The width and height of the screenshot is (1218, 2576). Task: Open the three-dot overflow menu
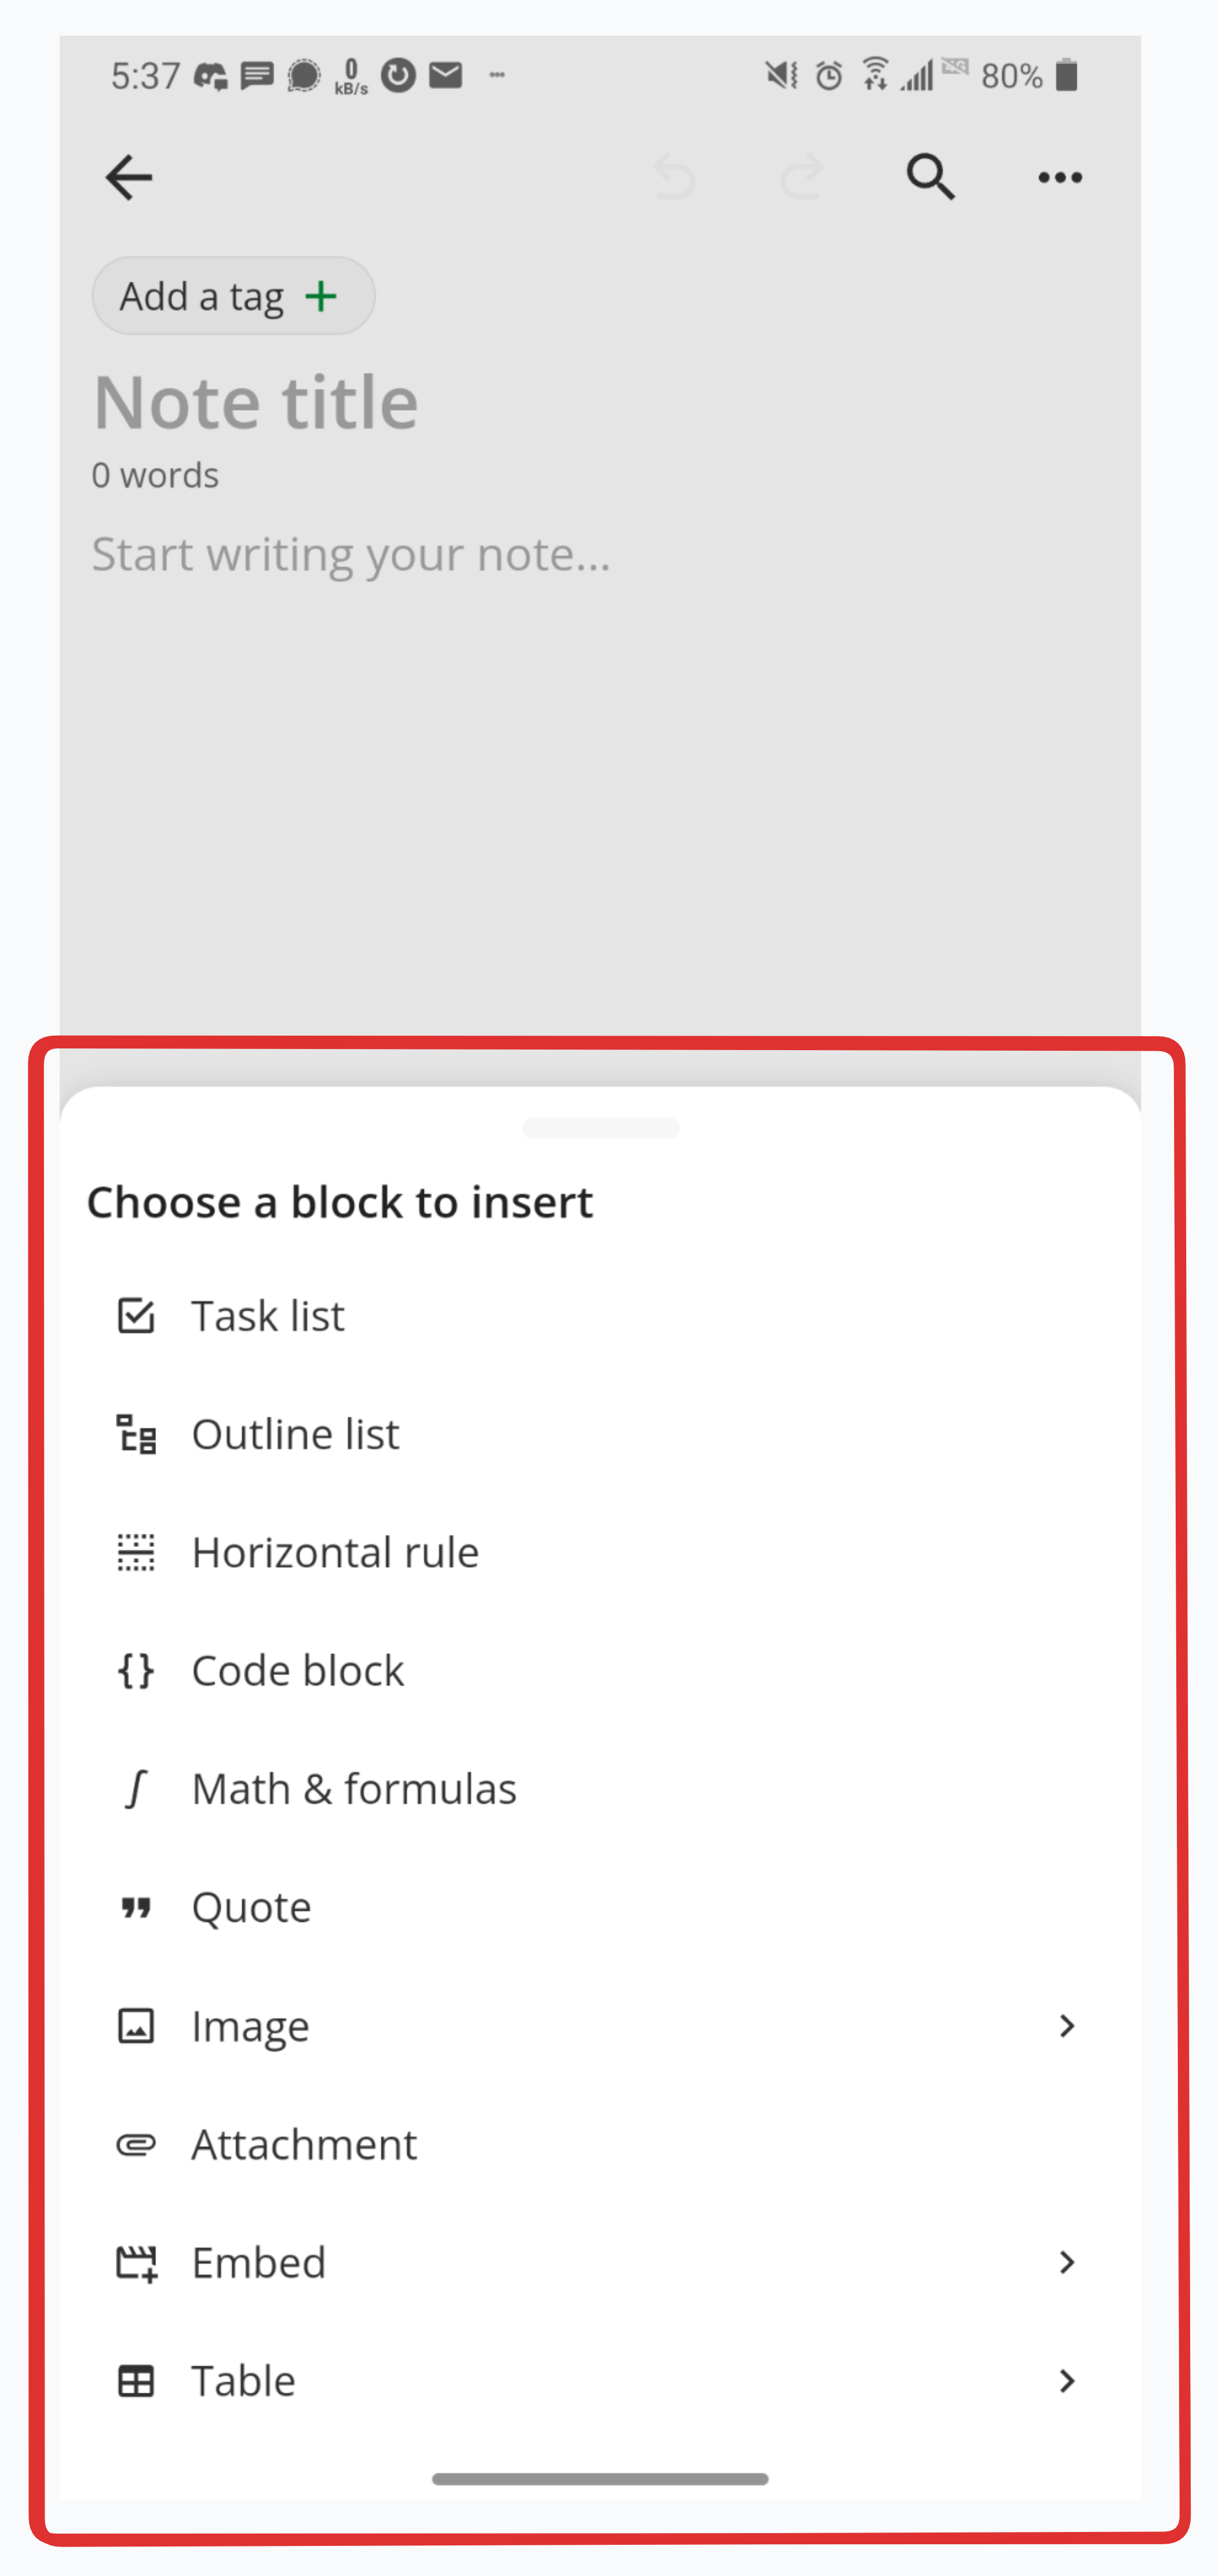coord(1059,178)
